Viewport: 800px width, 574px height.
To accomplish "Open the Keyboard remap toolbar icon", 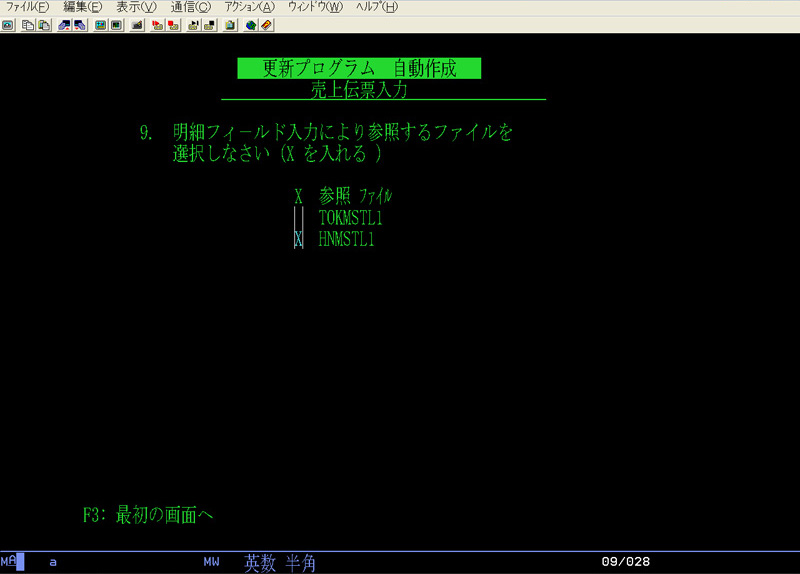I will (137, 25).
